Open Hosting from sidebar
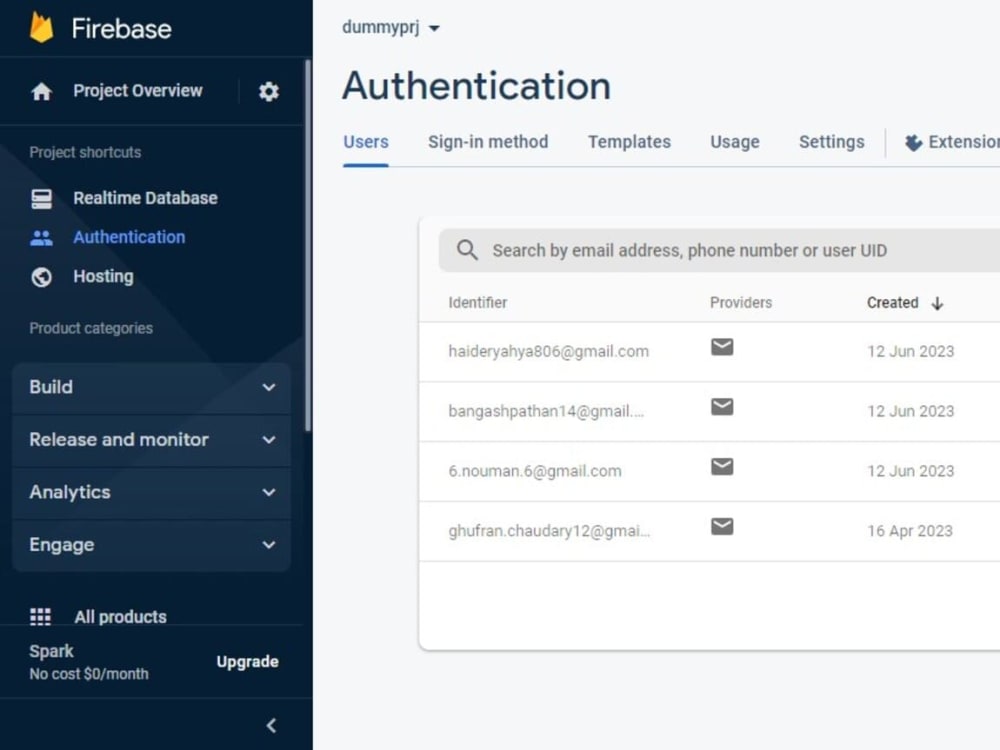This screenshot has width=1000, height=750. pos(103,276)
